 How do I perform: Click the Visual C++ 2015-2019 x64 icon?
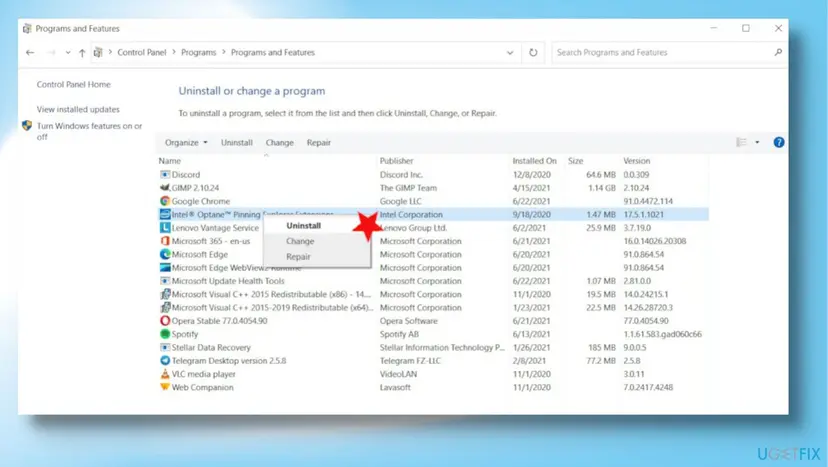tap(165, 307)
